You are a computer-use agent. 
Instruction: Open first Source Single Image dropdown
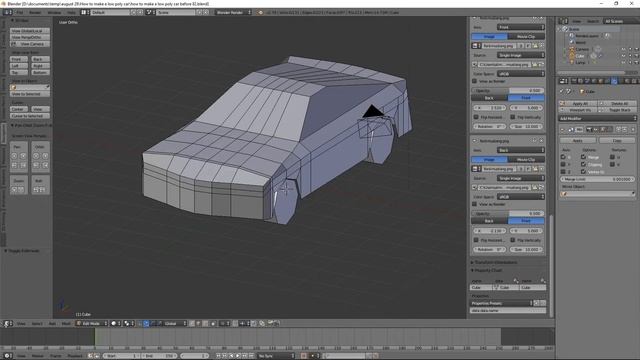pyautogui.click(x=520, y=55)
